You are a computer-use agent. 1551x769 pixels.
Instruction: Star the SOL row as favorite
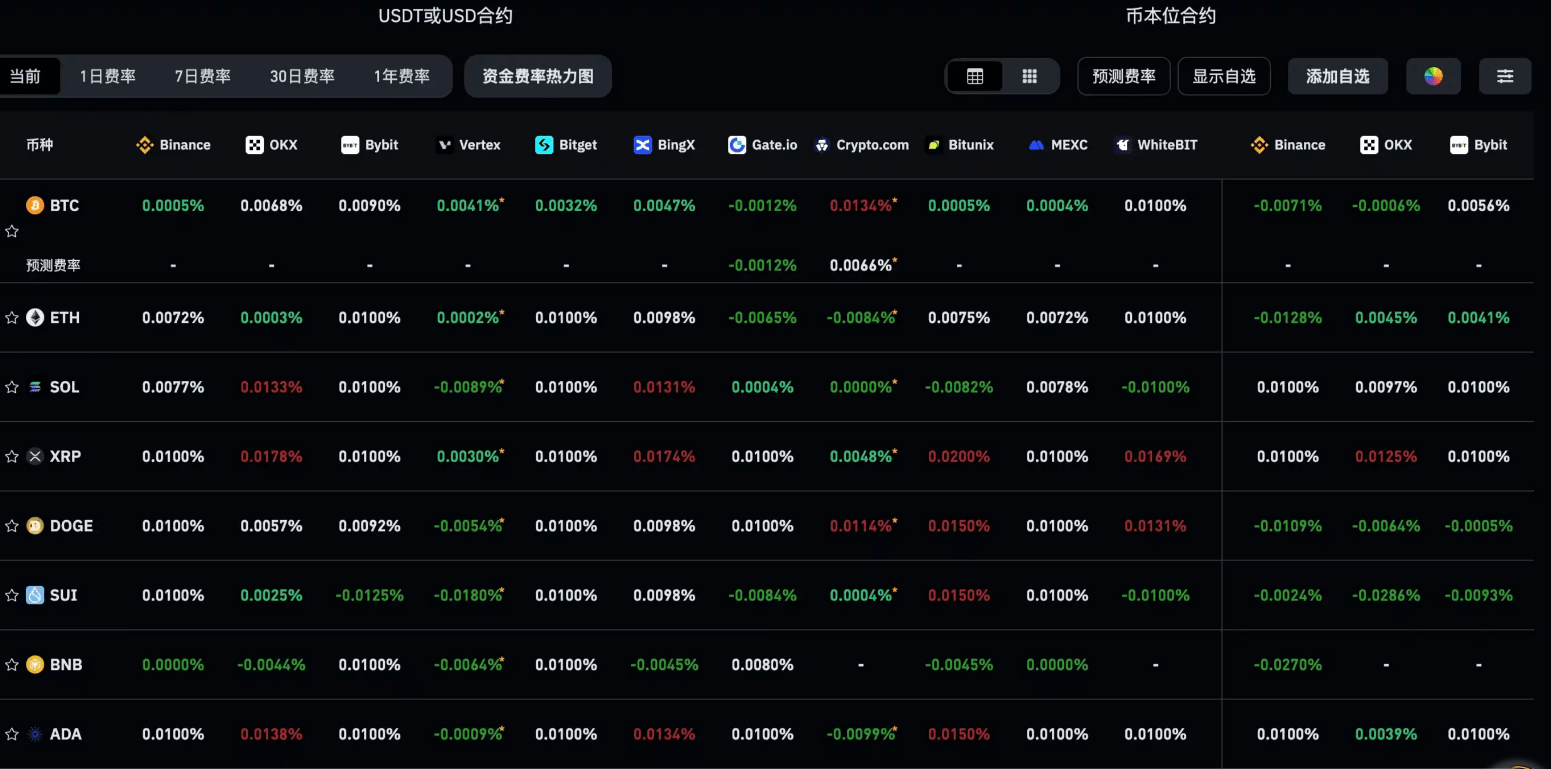(12, 387)
